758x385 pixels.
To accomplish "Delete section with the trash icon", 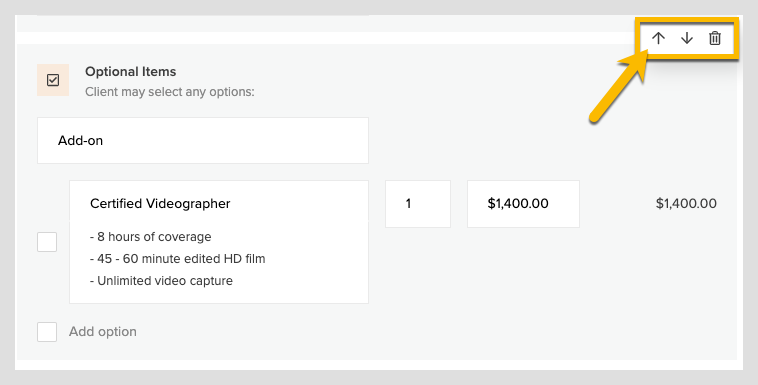I will (x=715, y=38).
